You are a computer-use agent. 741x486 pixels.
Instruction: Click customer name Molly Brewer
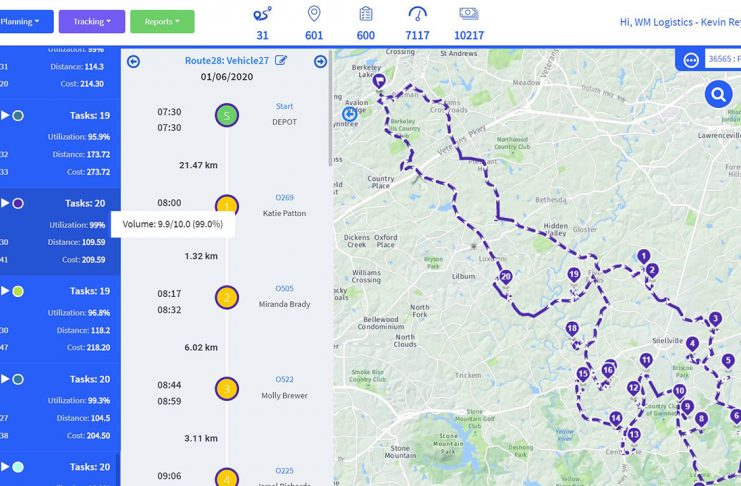pos(284,396)
